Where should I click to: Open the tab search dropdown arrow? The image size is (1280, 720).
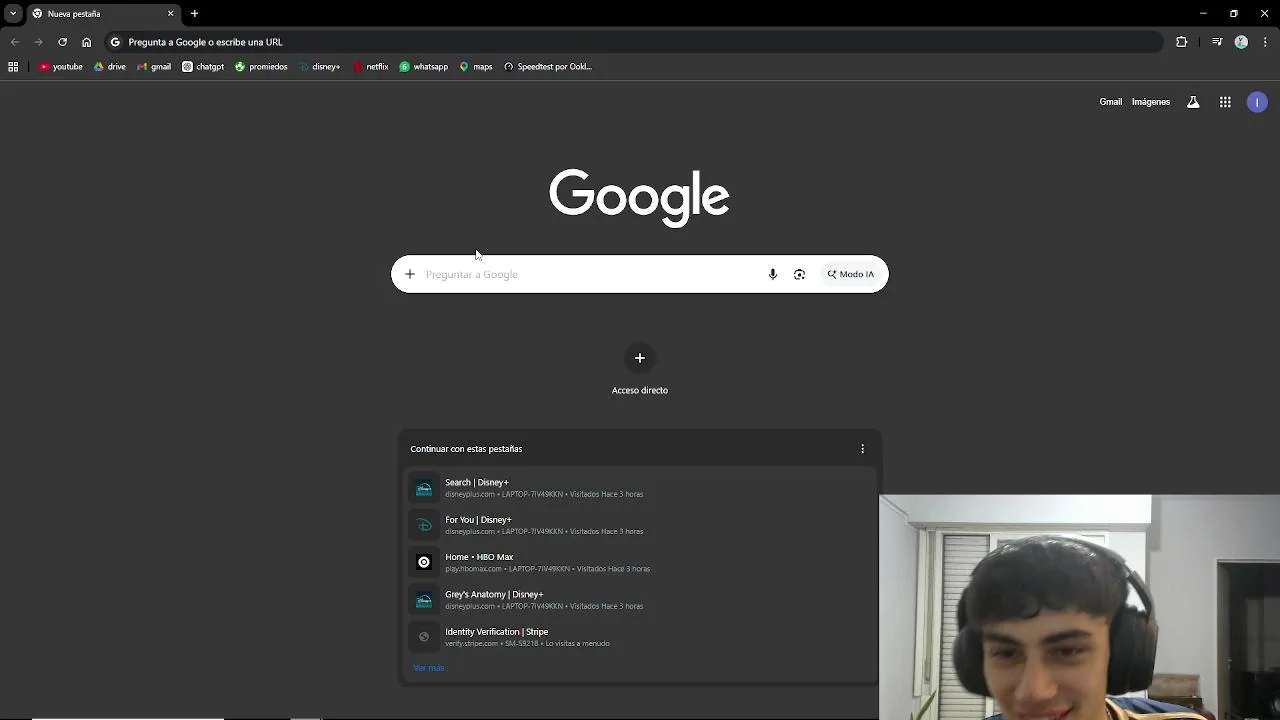pyautogui.click(x=13, y=14)
